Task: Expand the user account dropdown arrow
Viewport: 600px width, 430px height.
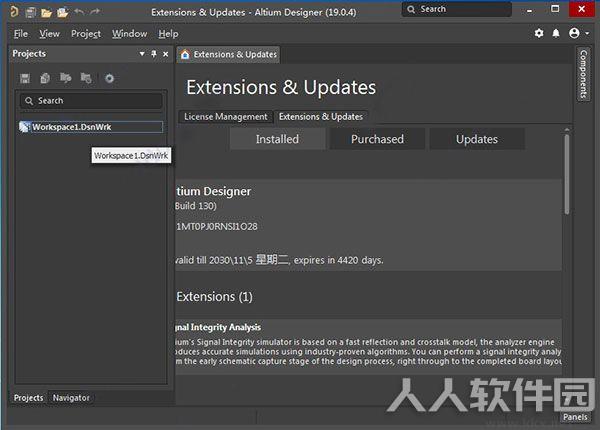Action: point(587,34)
